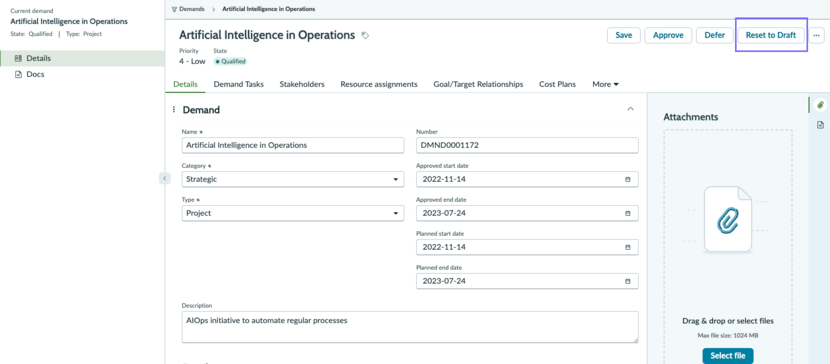Select Details in left sidebar
This screenshot has width=830, height=364.
[x=82, y=58]
